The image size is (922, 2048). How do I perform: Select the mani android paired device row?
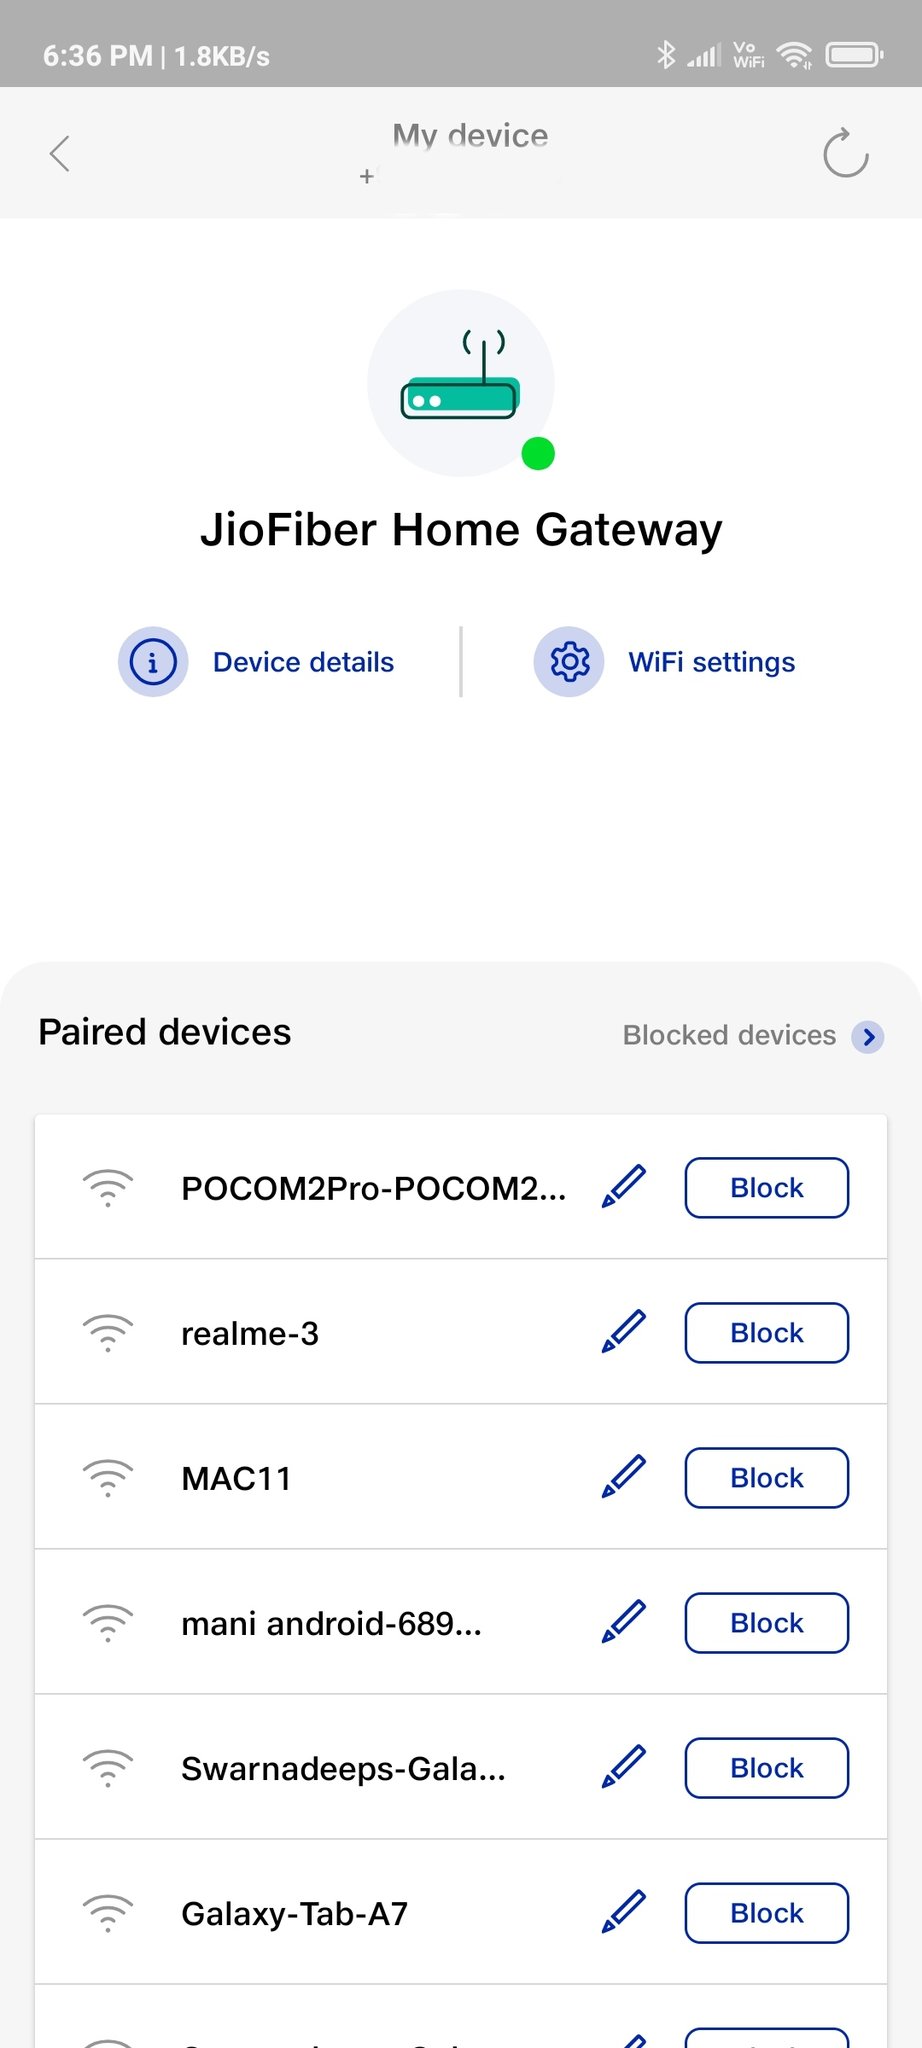(x=331, y=1623)
